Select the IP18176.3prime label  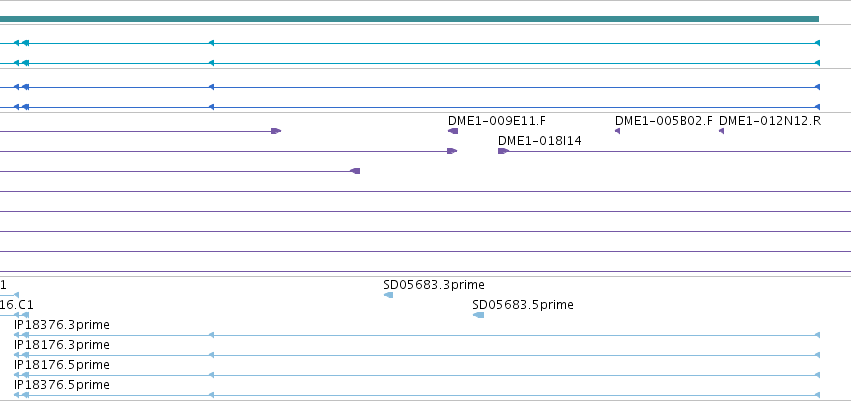(x=62, y=345)
